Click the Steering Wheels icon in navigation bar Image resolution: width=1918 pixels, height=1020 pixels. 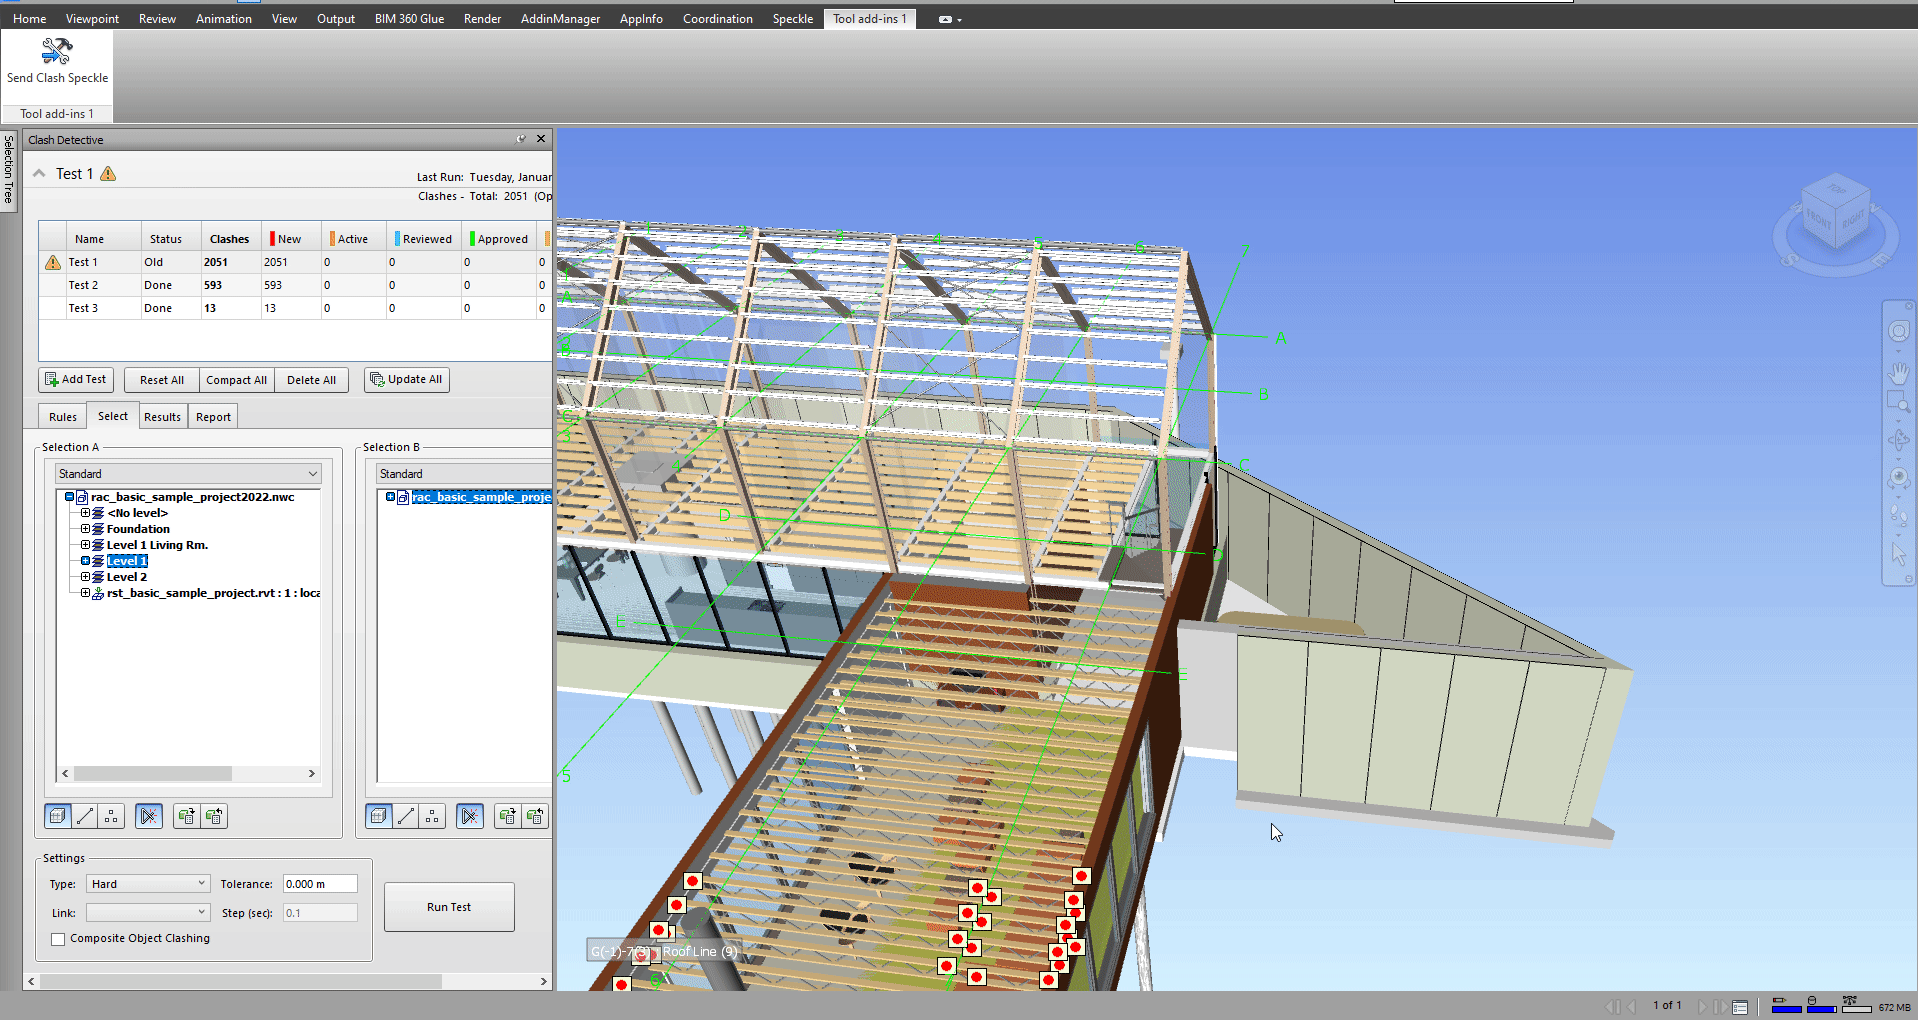point(1898,332)
